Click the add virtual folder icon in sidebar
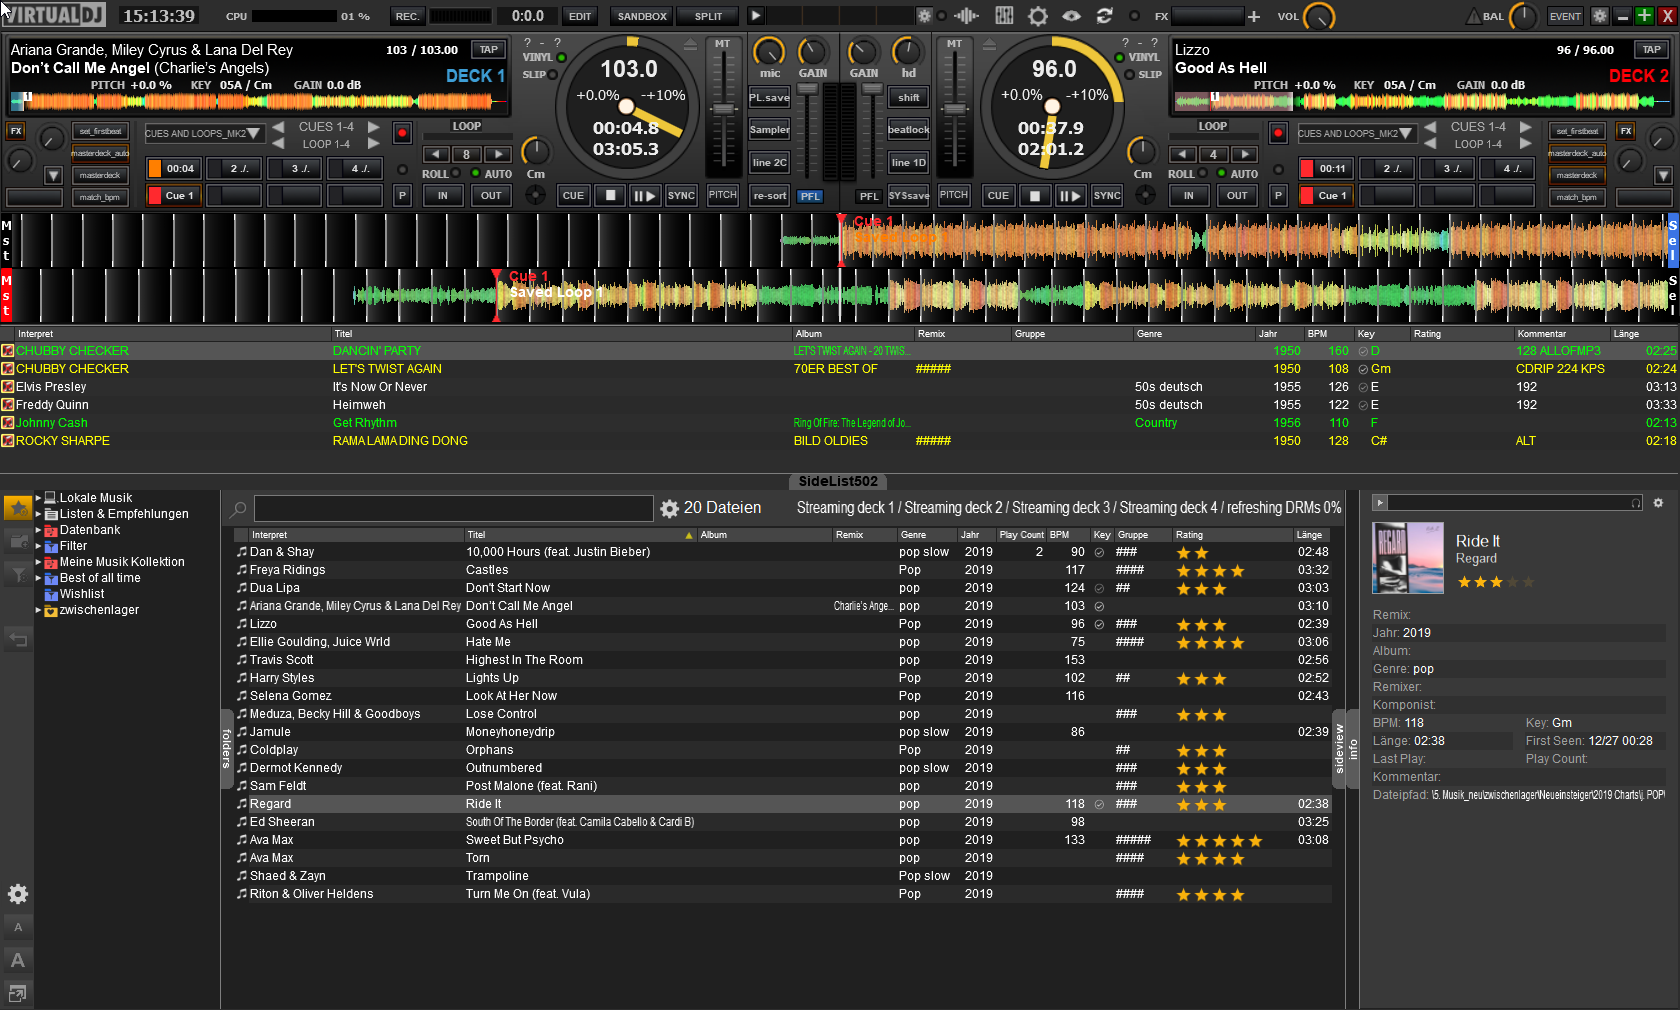 point(18,541)
